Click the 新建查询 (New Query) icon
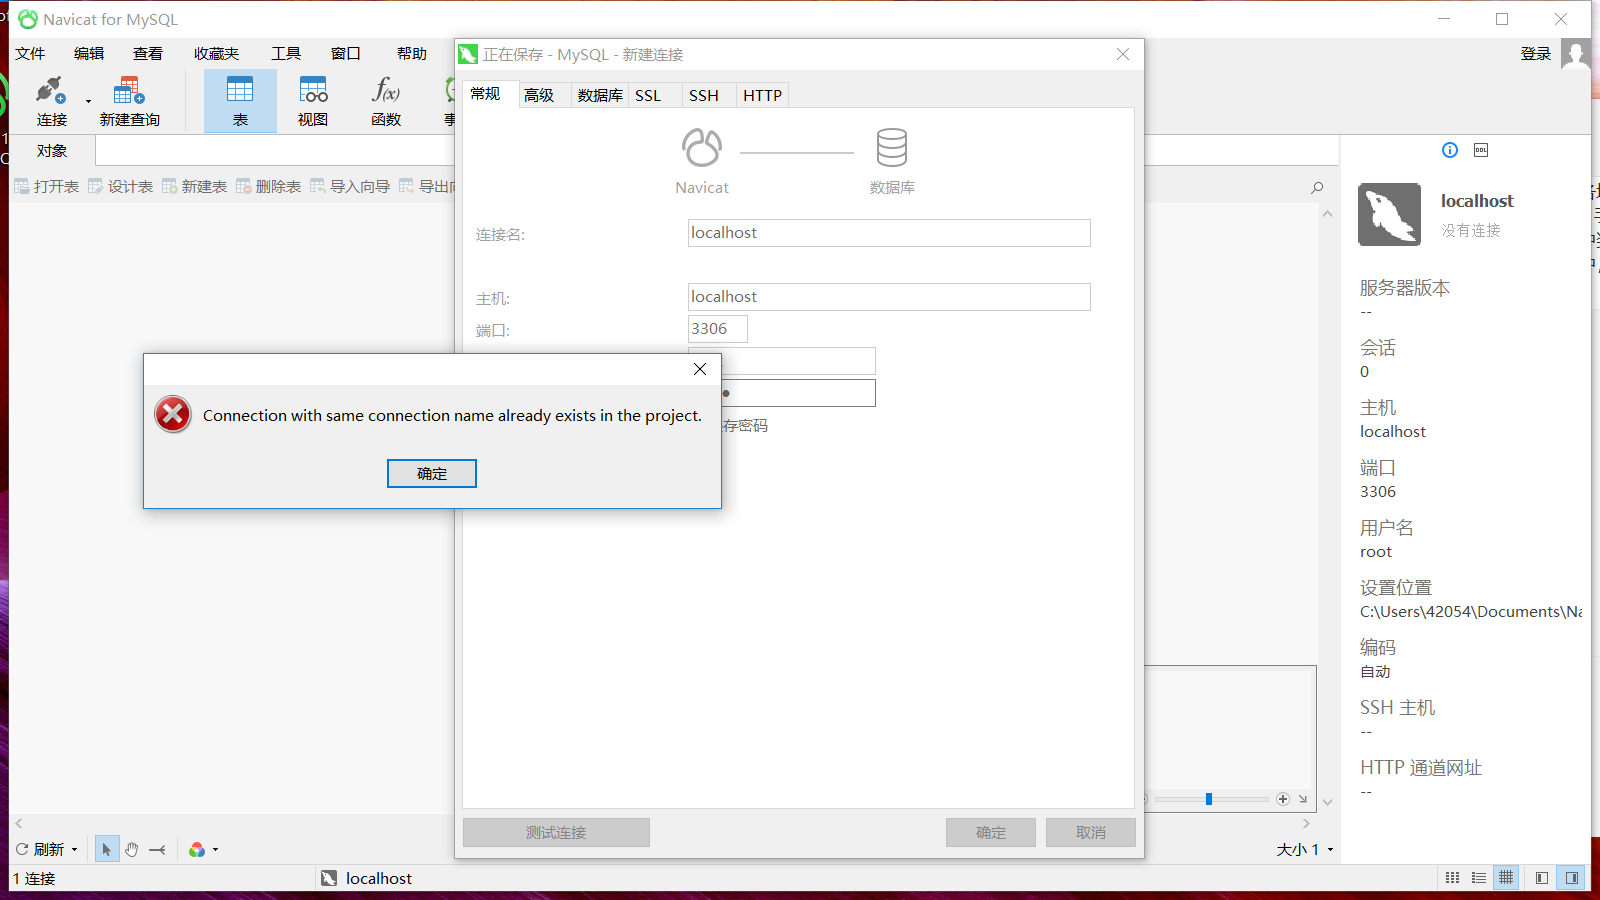Image resolution: width=1600 pixels, height=900 pixels. 128,91
